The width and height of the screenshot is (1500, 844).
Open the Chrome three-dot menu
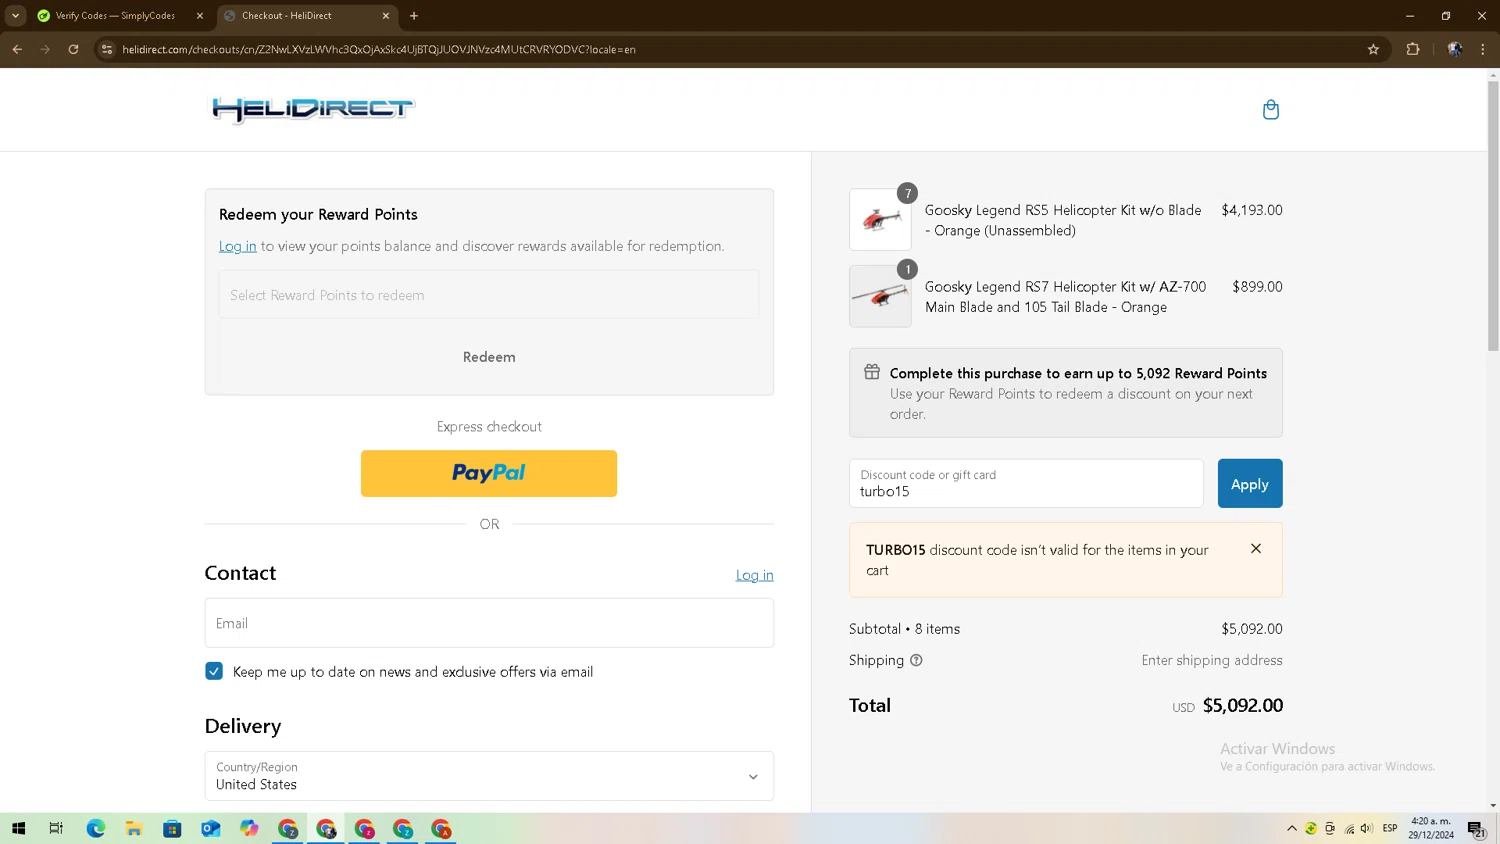[1483, 49]
